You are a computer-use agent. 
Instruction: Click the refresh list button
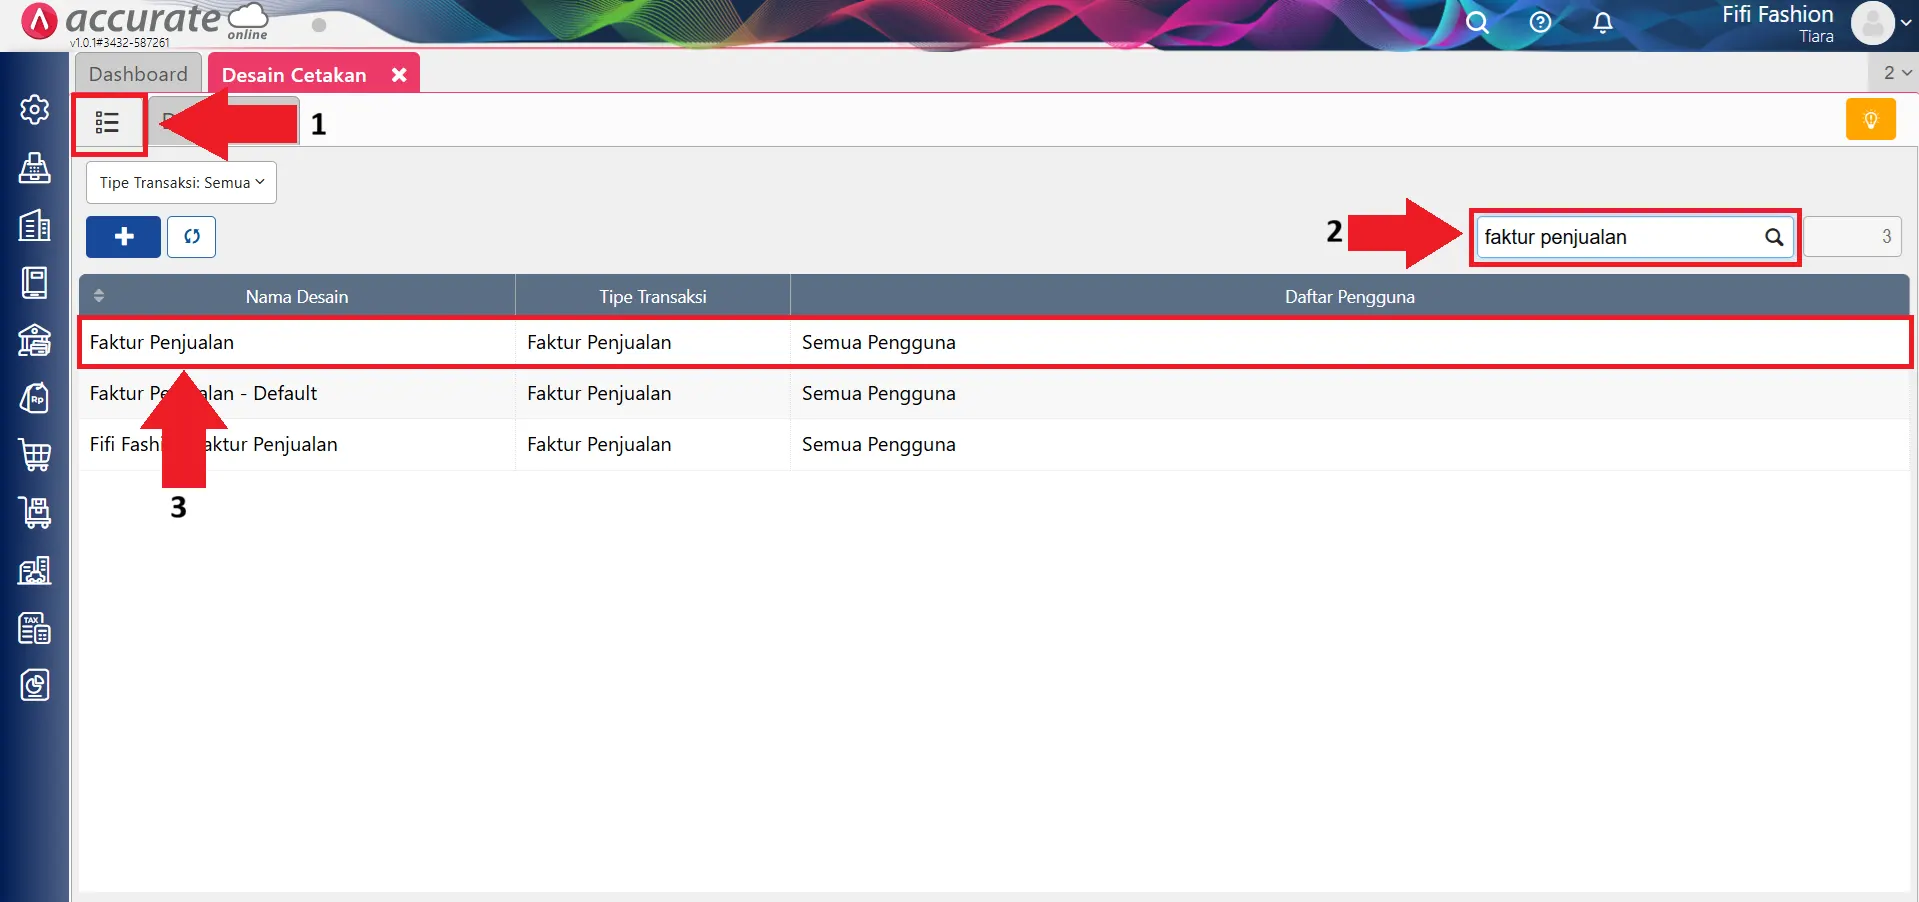coord(191,237)
